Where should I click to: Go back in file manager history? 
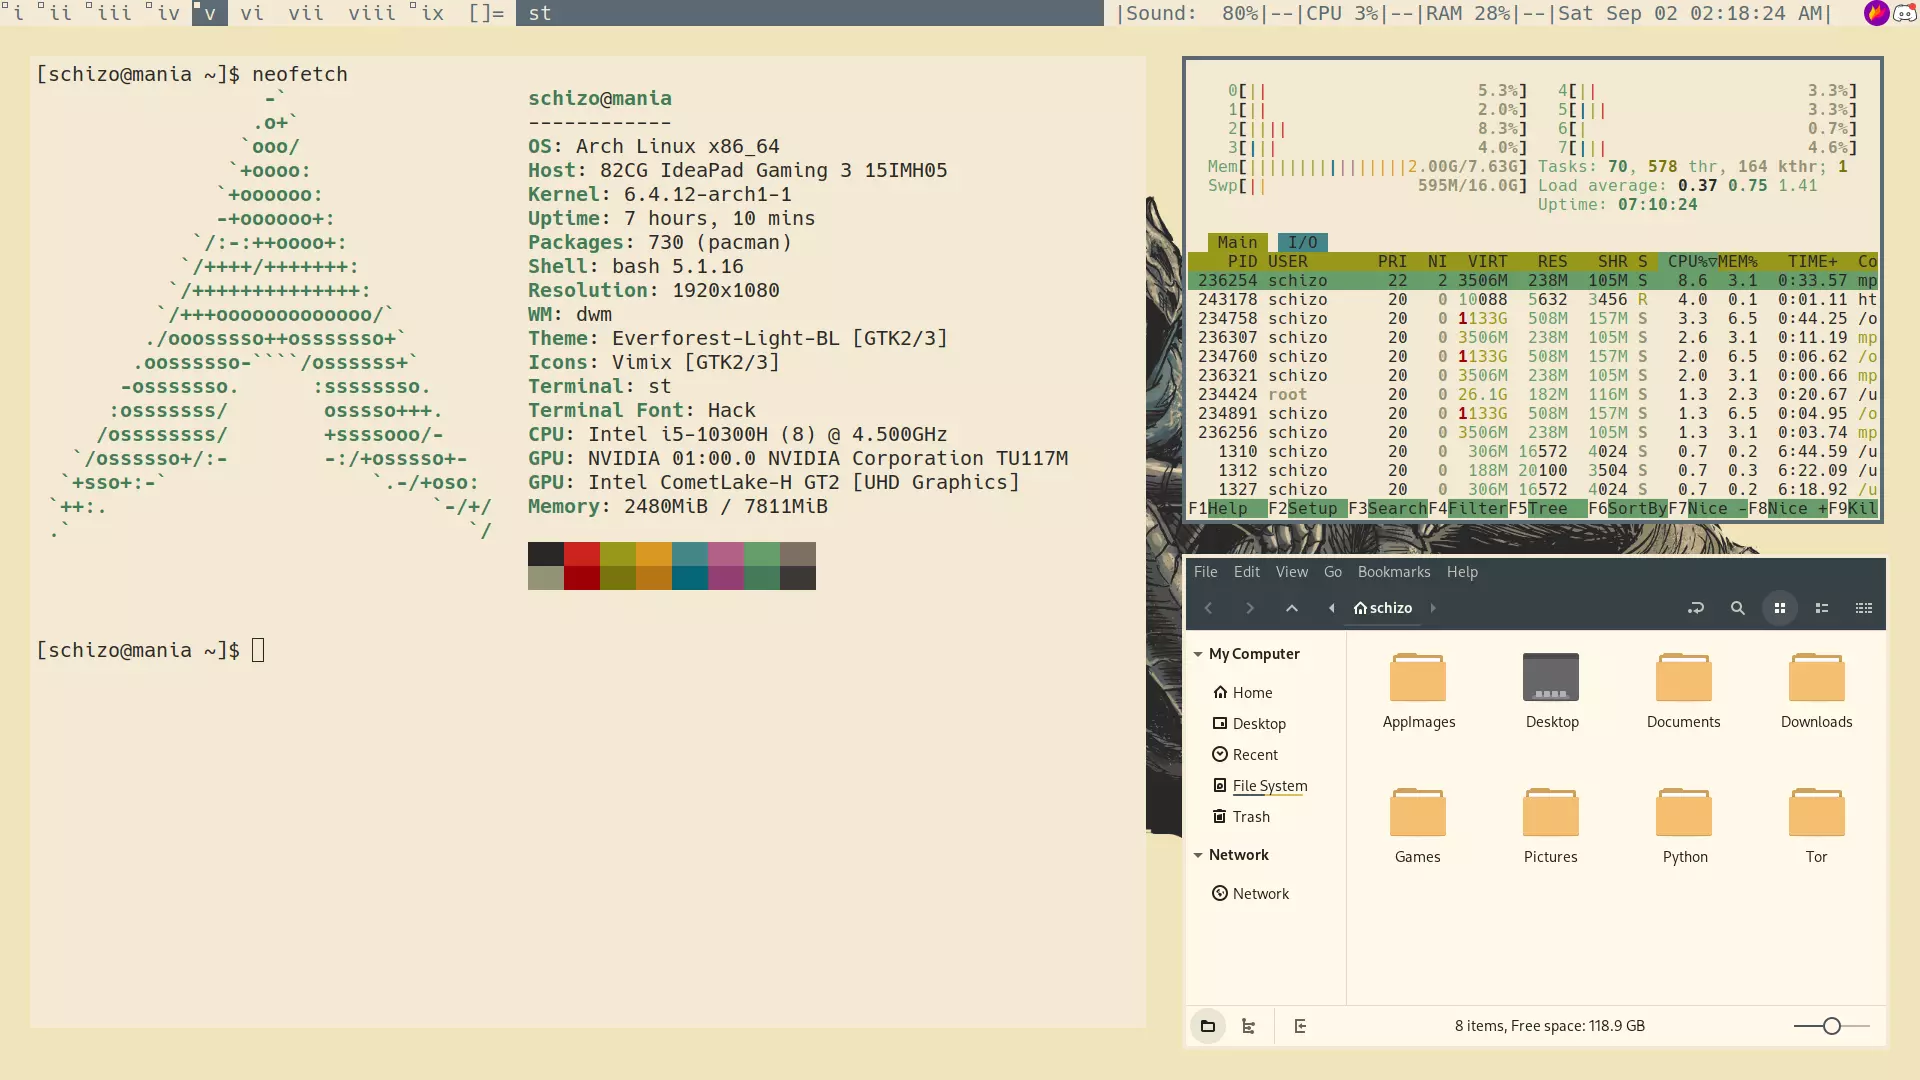point(1208,608)
